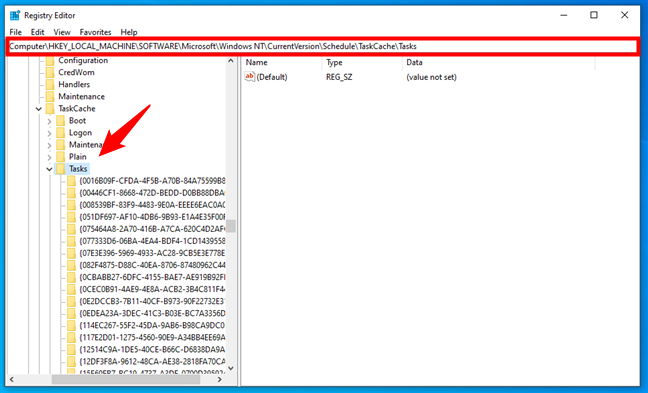
Task: Click the tree scroll right arrow
Action: click(x=219, y=379)
